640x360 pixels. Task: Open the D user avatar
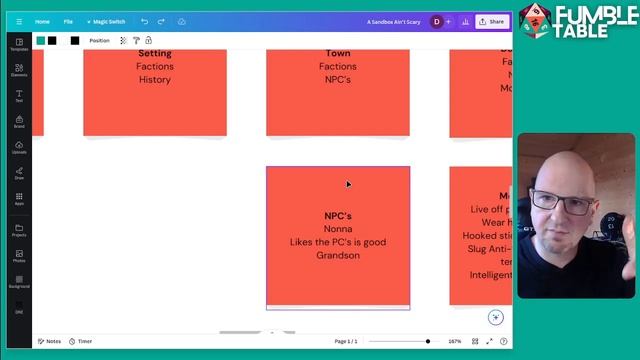436,22
